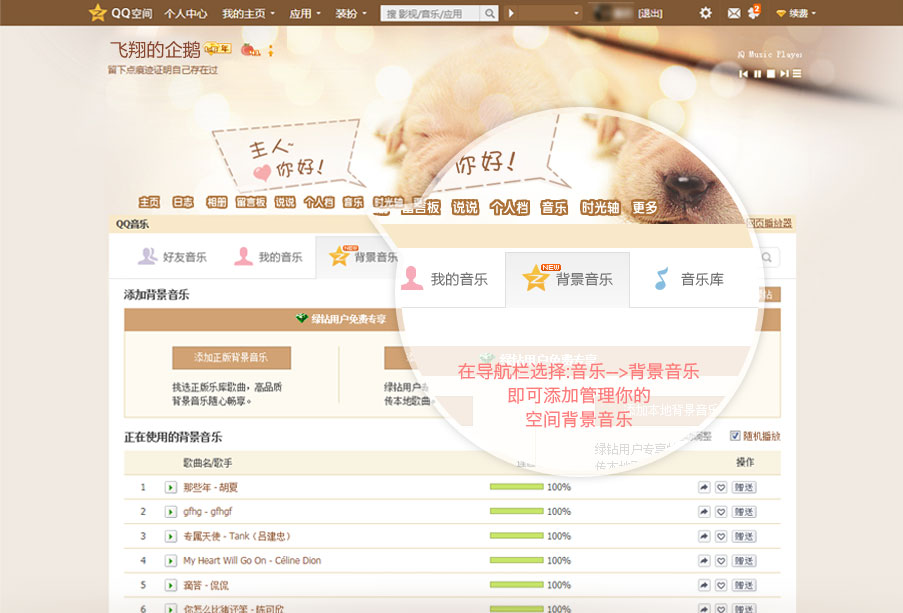Screen dimensions: 903x613
Task: Favorite song My Heart Will Go On
Action: [x=721, y=561]
